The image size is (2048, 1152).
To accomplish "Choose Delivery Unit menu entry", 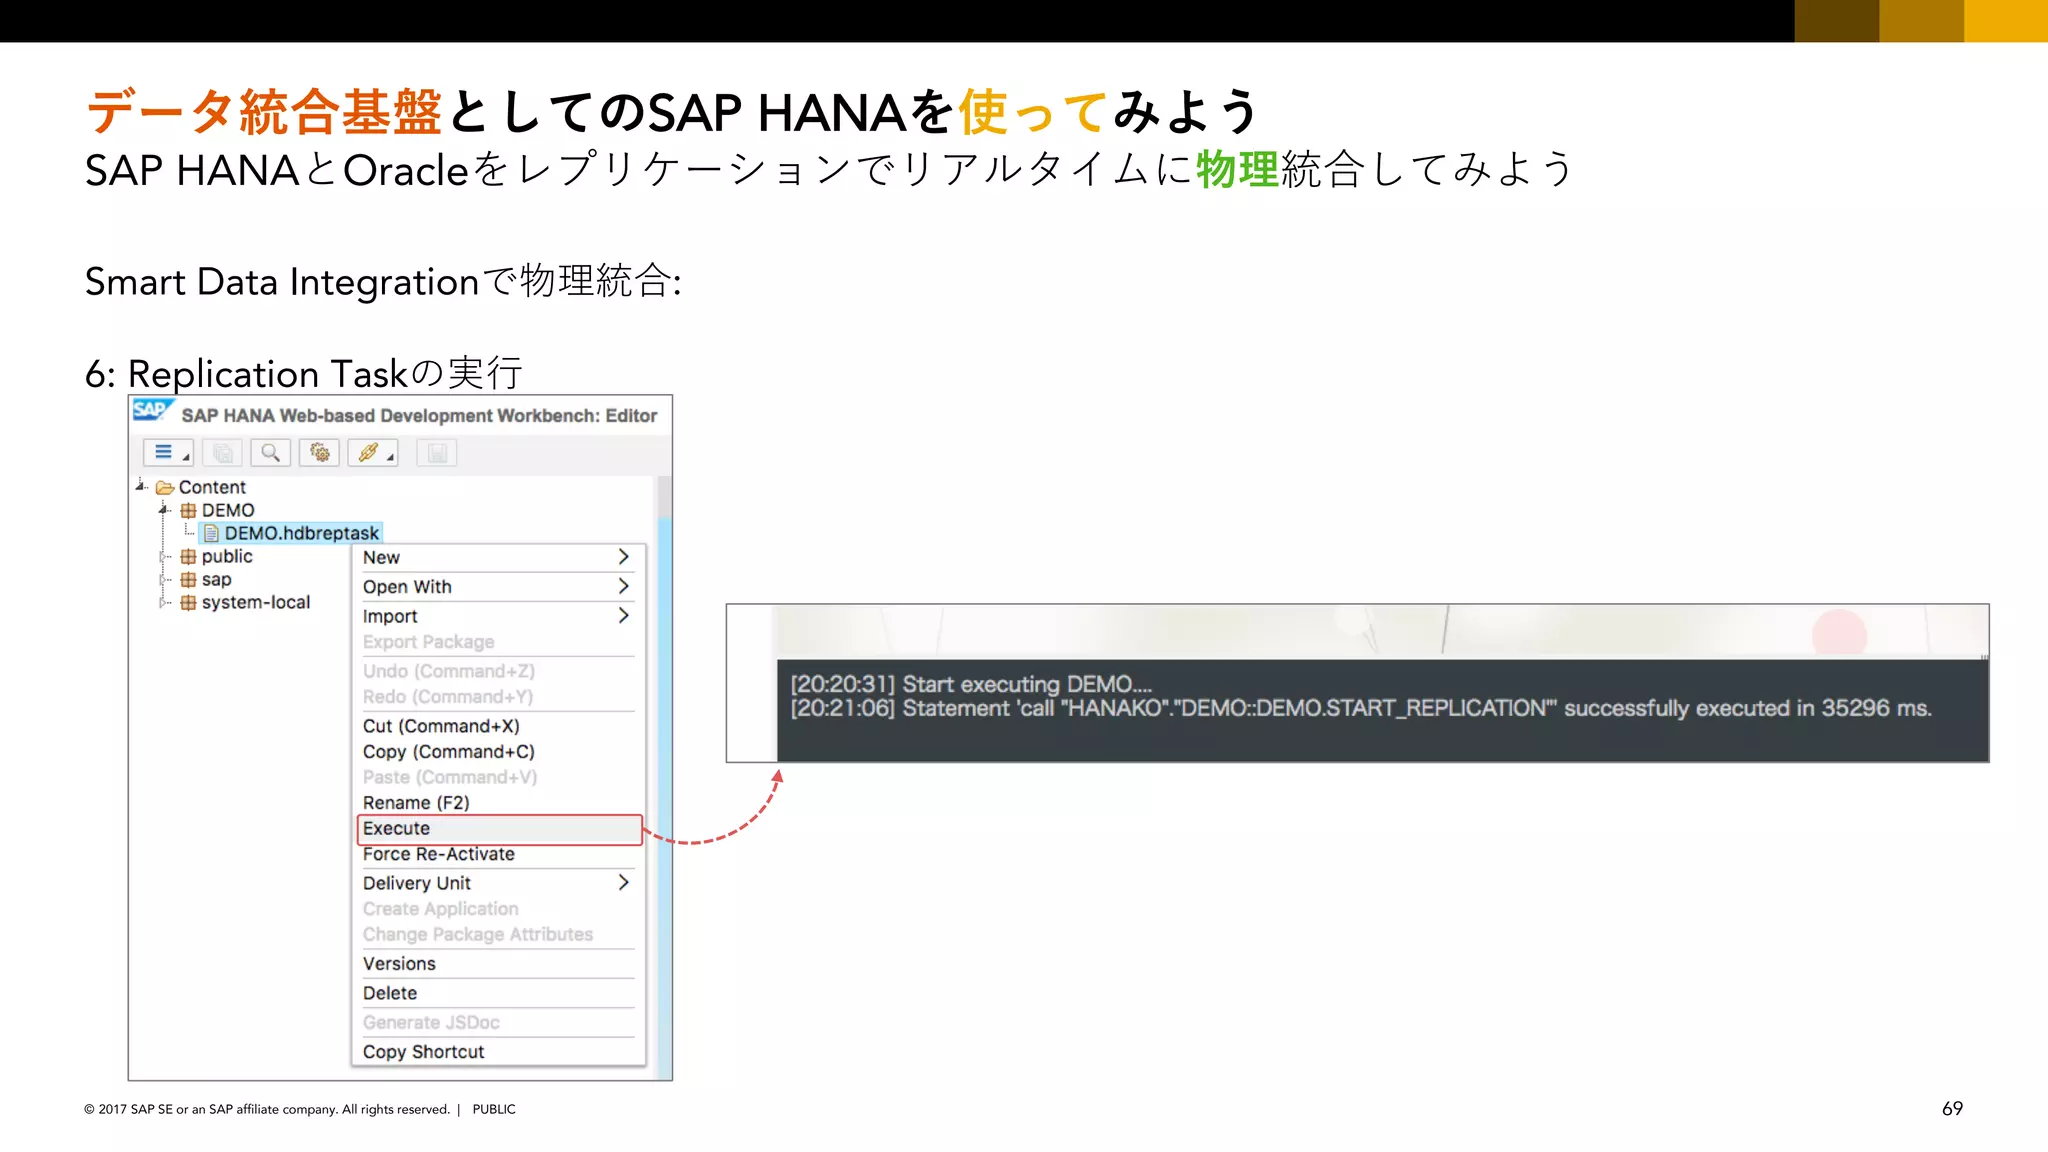I will (x=498, y=884).
